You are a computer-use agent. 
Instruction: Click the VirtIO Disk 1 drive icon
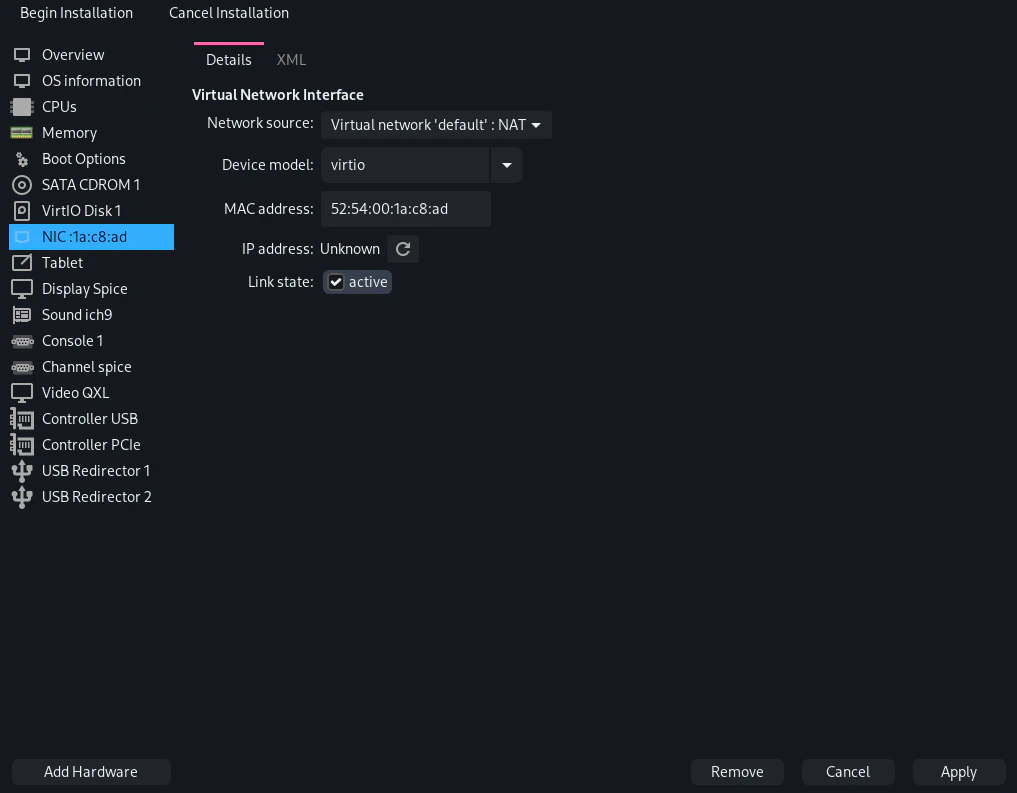[22, 211]
